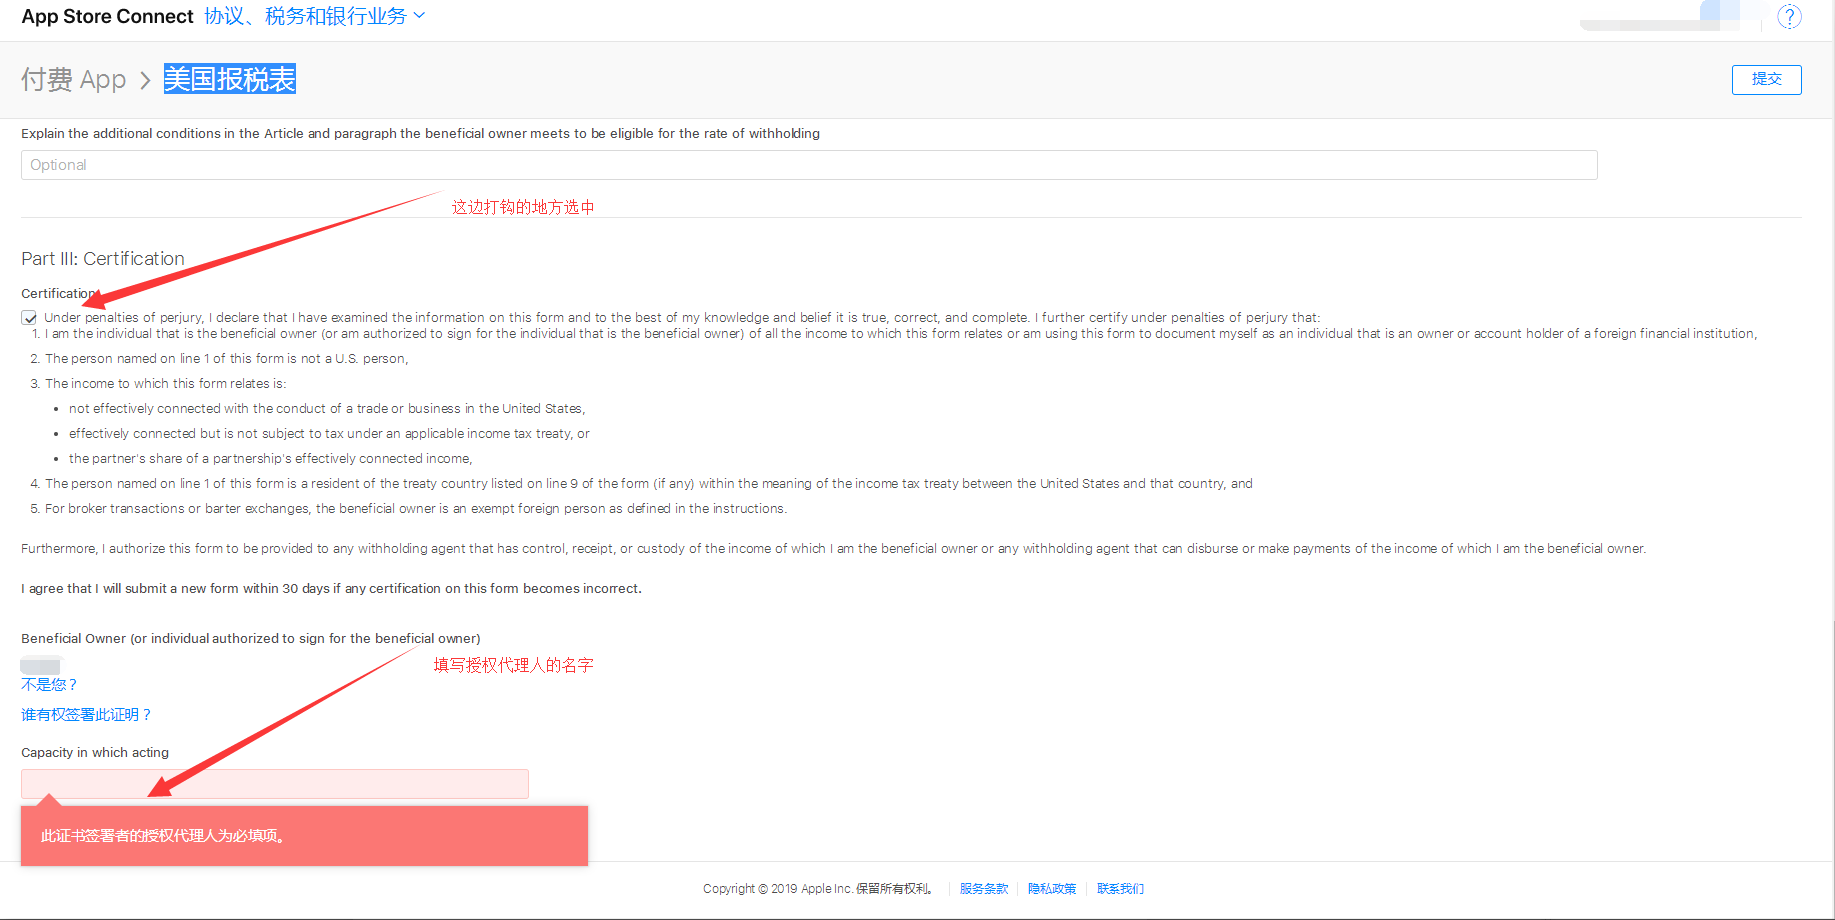The image size is (1835, 920).
Task: Click the Part III: Certification heading
Action: pyautogui.click(x=103, y=259)
